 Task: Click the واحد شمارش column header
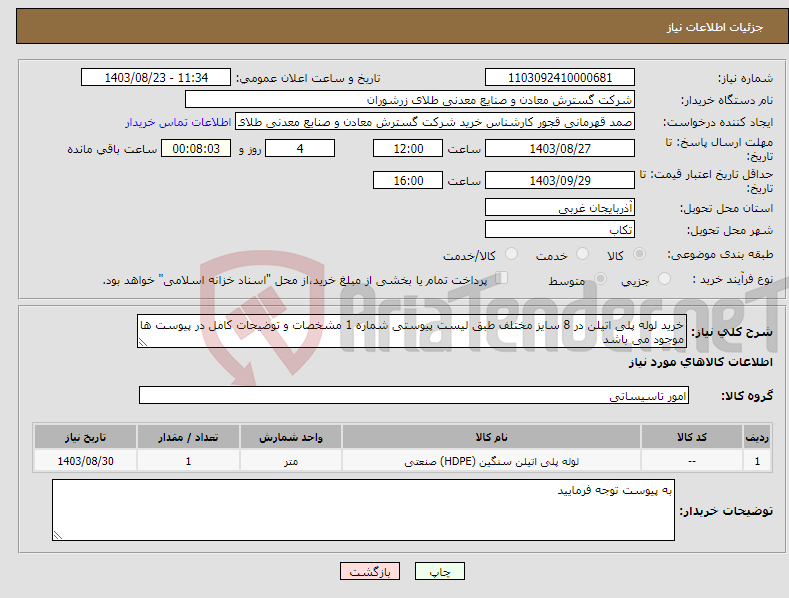point(291,437)
